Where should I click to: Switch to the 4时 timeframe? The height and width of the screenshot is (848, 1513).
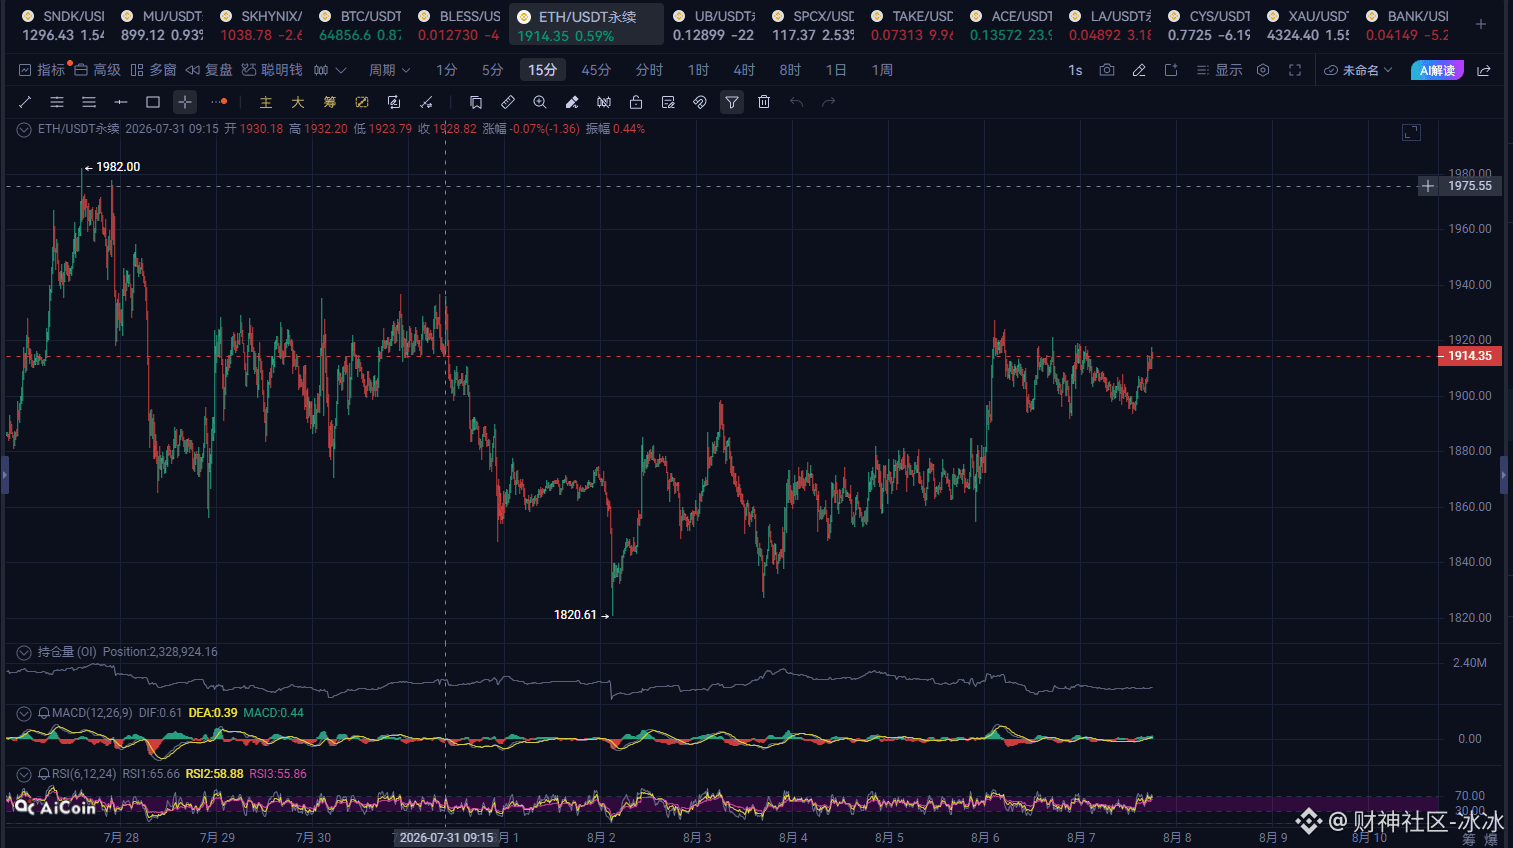tap(744, 70)
